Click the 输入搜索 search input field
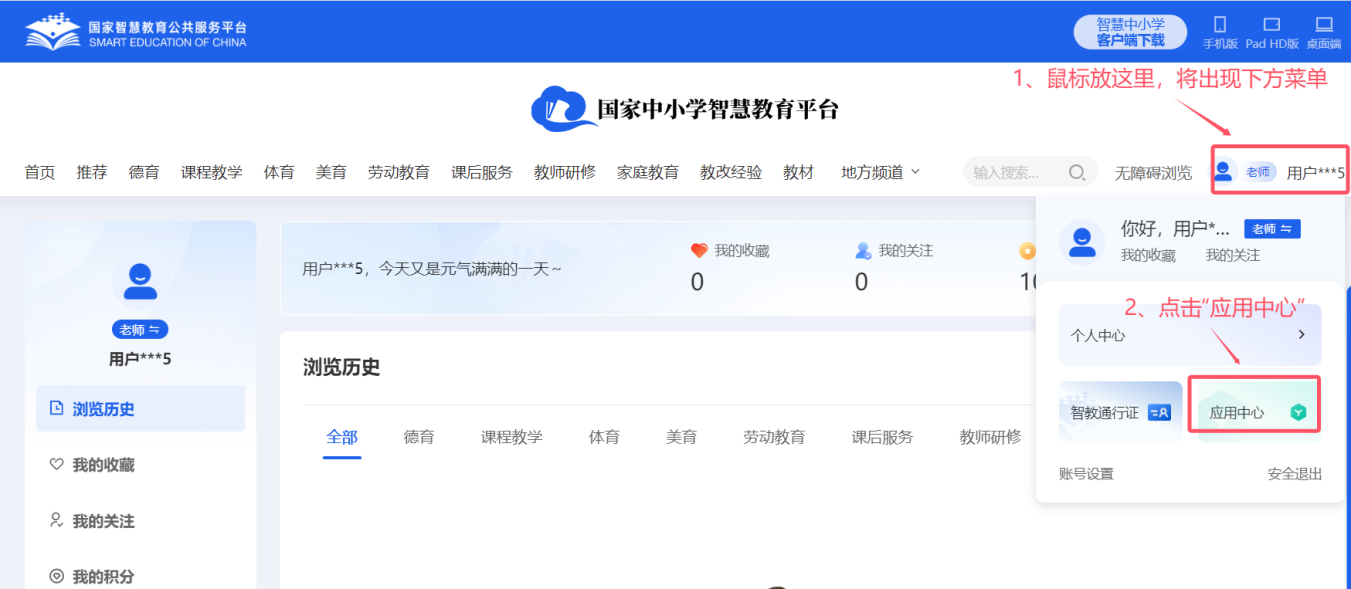 [1012, 172]
